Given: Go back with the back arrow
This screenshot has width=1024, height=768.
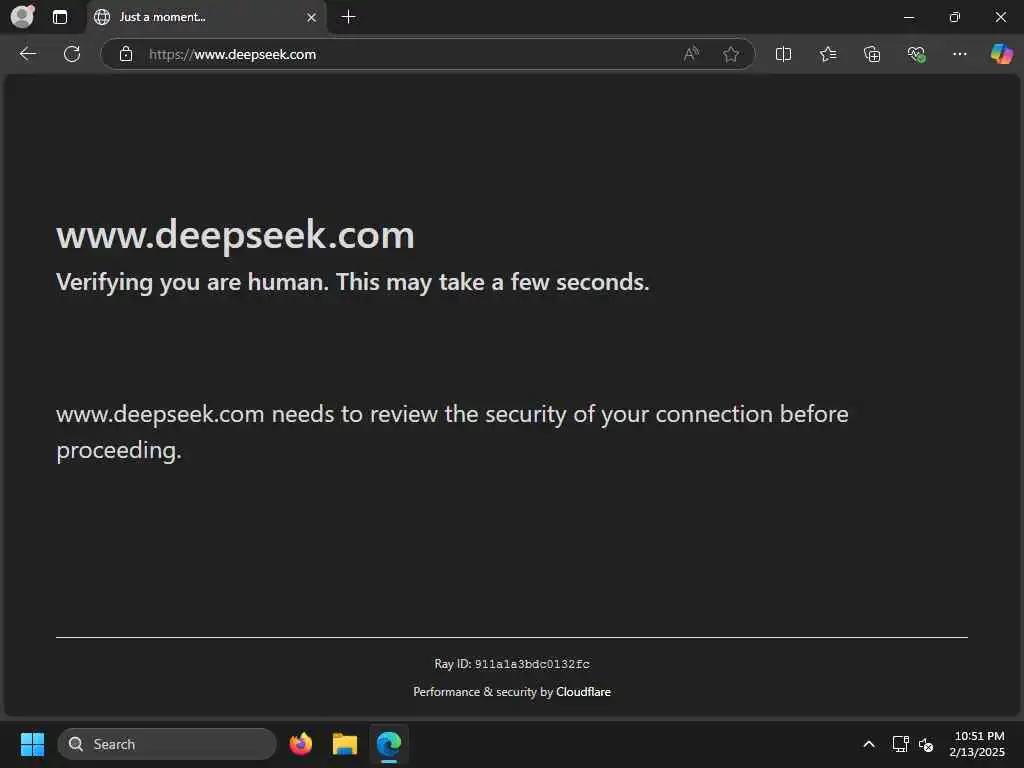Looking at the screenshot, I should (27, 54).
